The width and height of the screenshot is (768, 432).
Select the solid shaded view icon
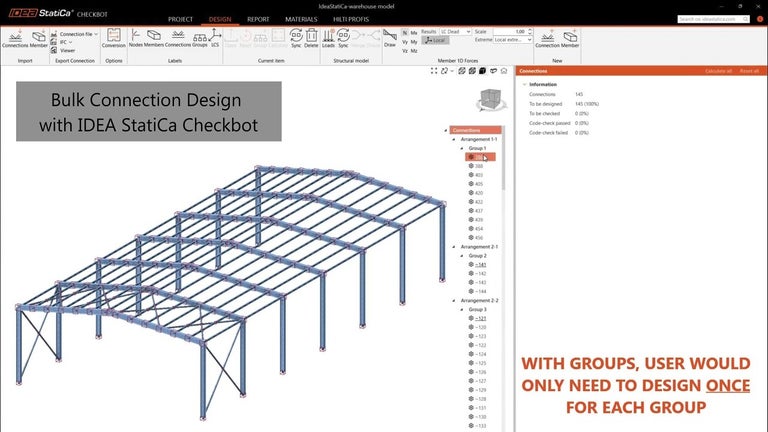click(x=482, y=71)
